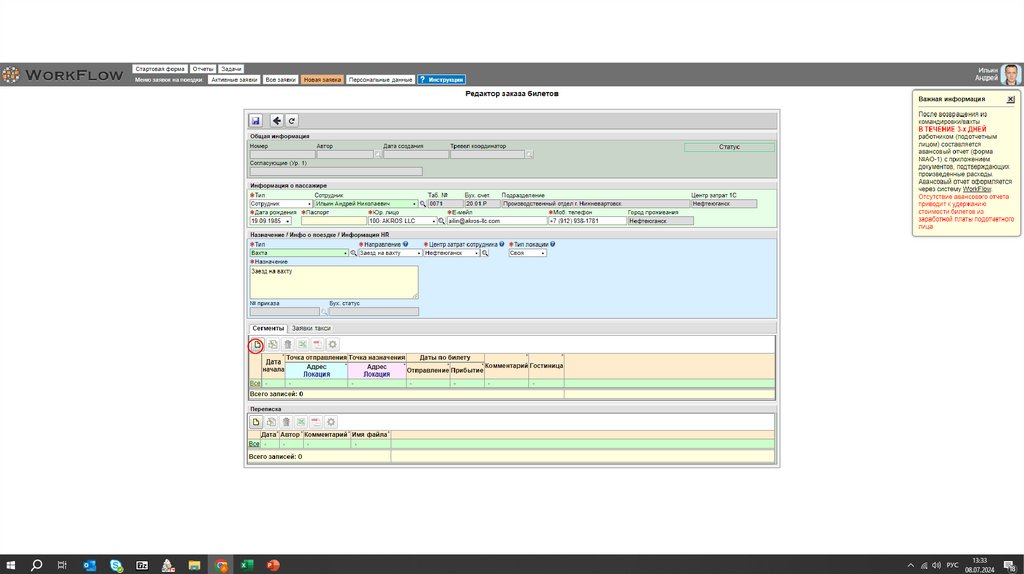
Task: Click the settings gear icon in Сегменты toolbar
Action: [333, 345]
